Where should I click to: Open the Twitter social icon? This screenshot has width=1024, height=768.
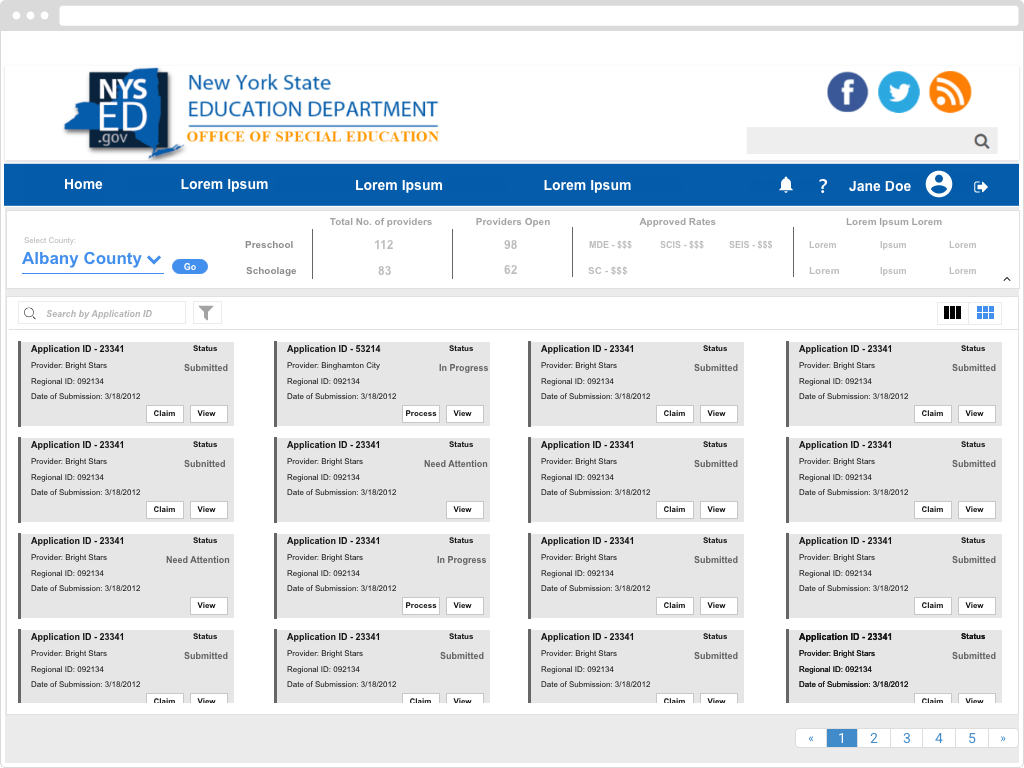898,92
